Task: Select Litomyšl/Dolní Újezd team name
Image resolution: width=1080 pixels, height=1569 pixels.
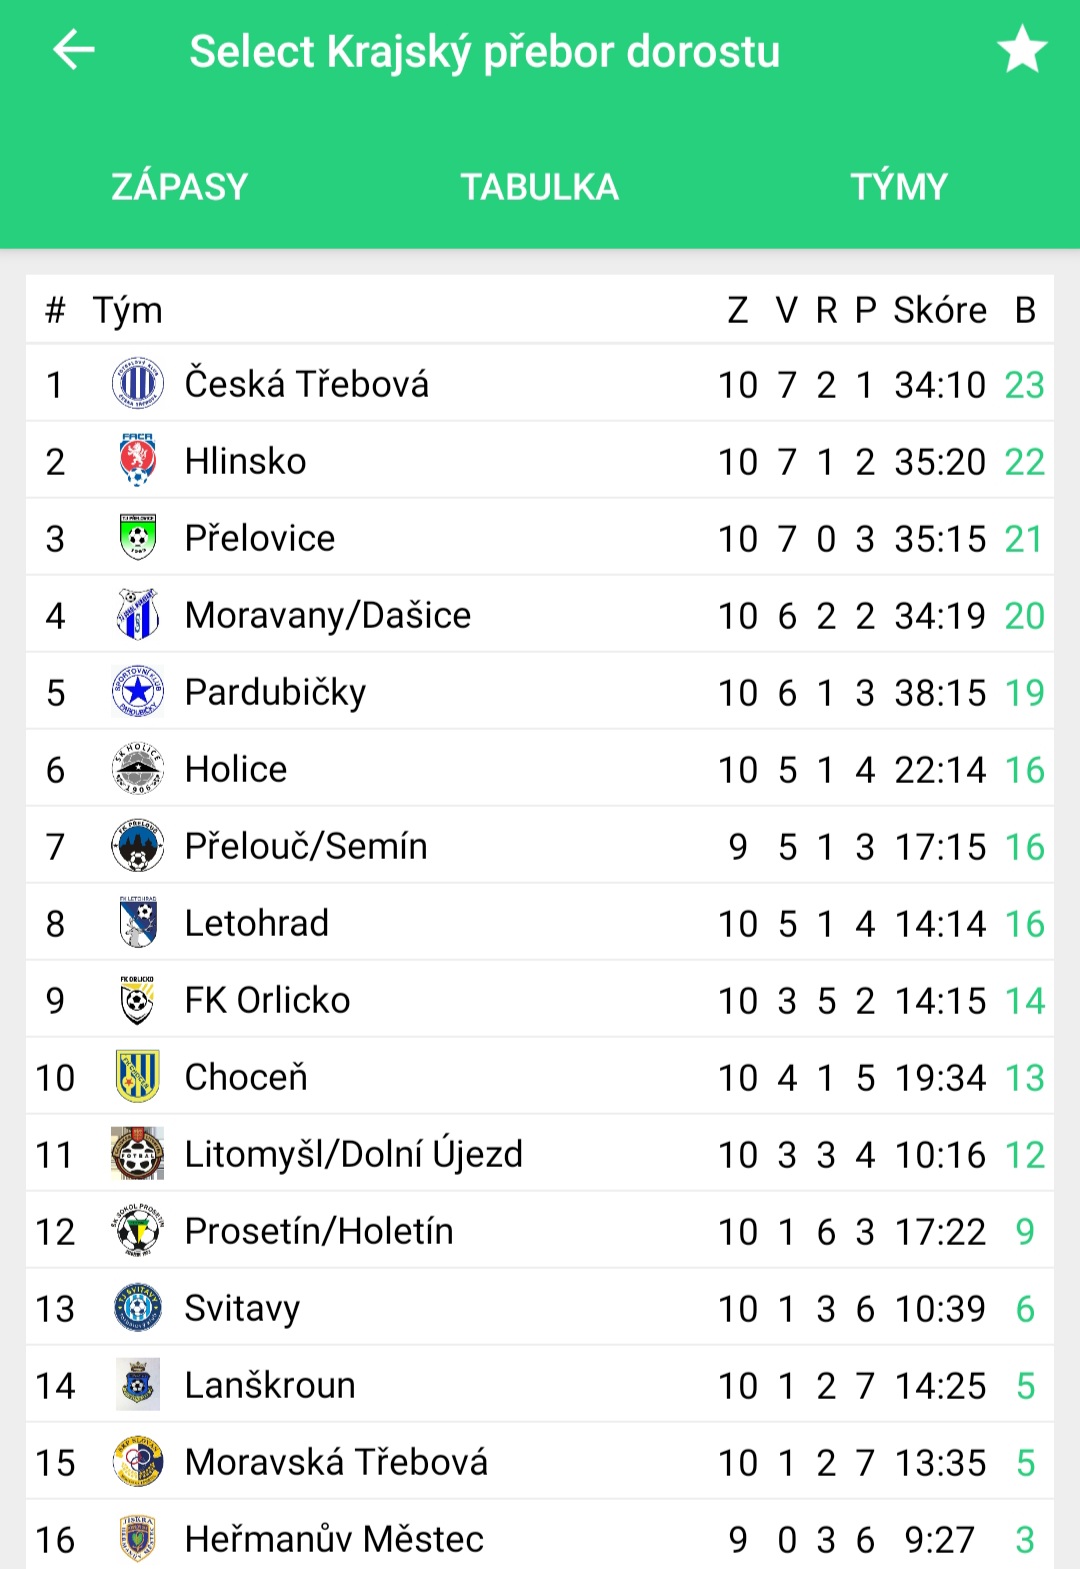Action: tap(354, 1154)
